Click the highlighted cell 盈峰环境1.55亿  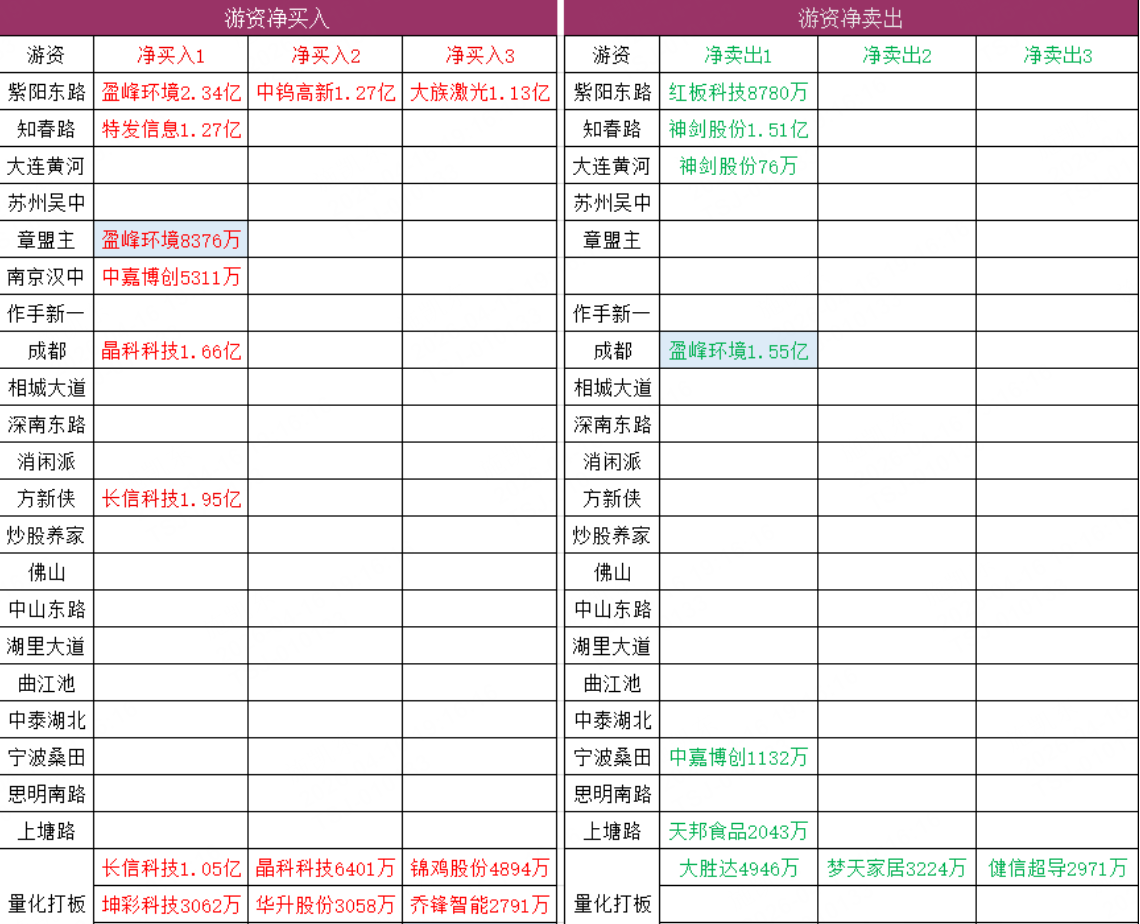738,351
